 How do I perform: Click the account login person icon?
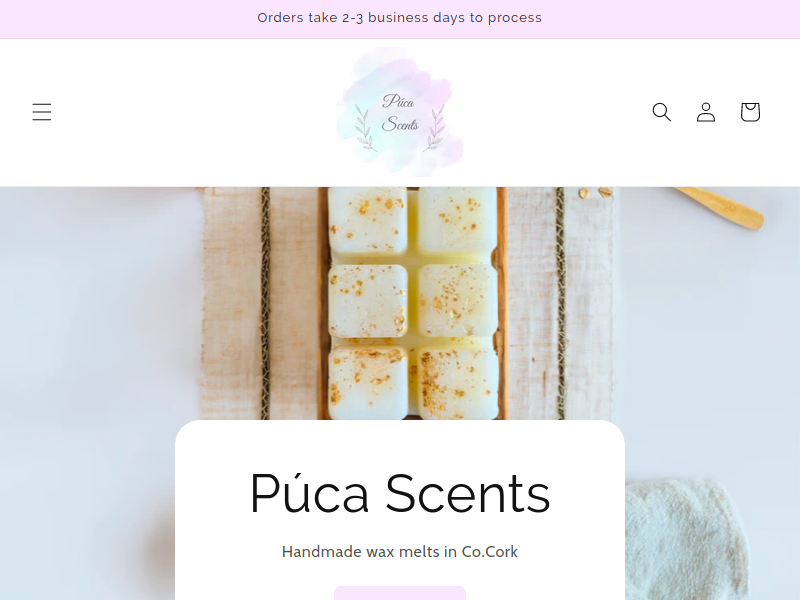706,112
